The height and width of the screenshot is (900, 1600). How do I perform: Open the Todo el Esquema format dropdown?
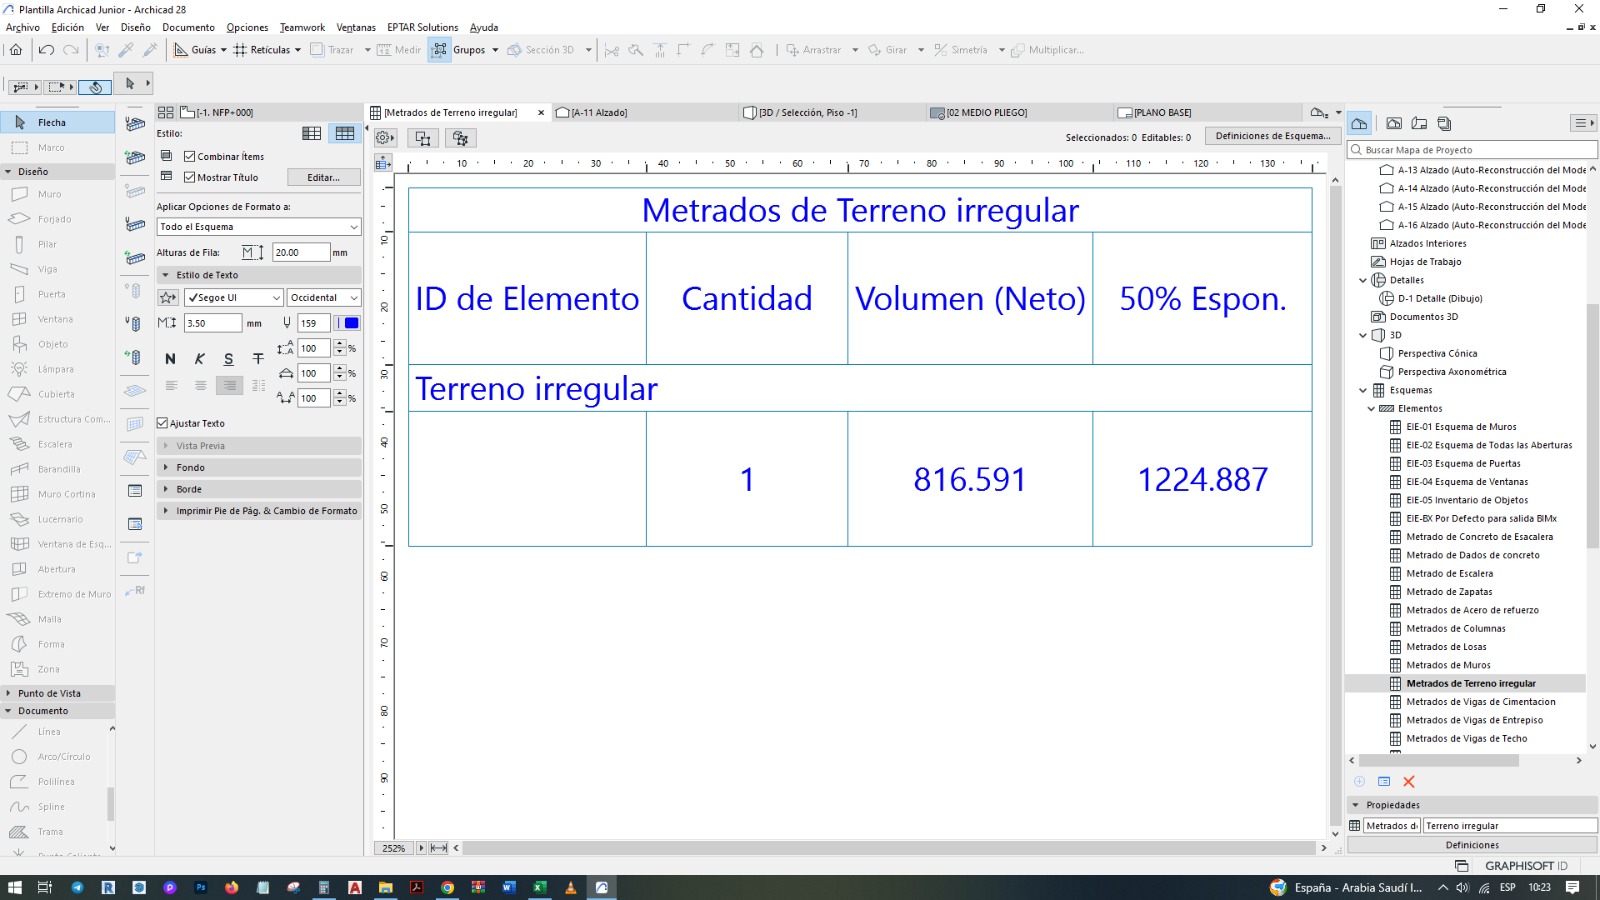(258, 227)
